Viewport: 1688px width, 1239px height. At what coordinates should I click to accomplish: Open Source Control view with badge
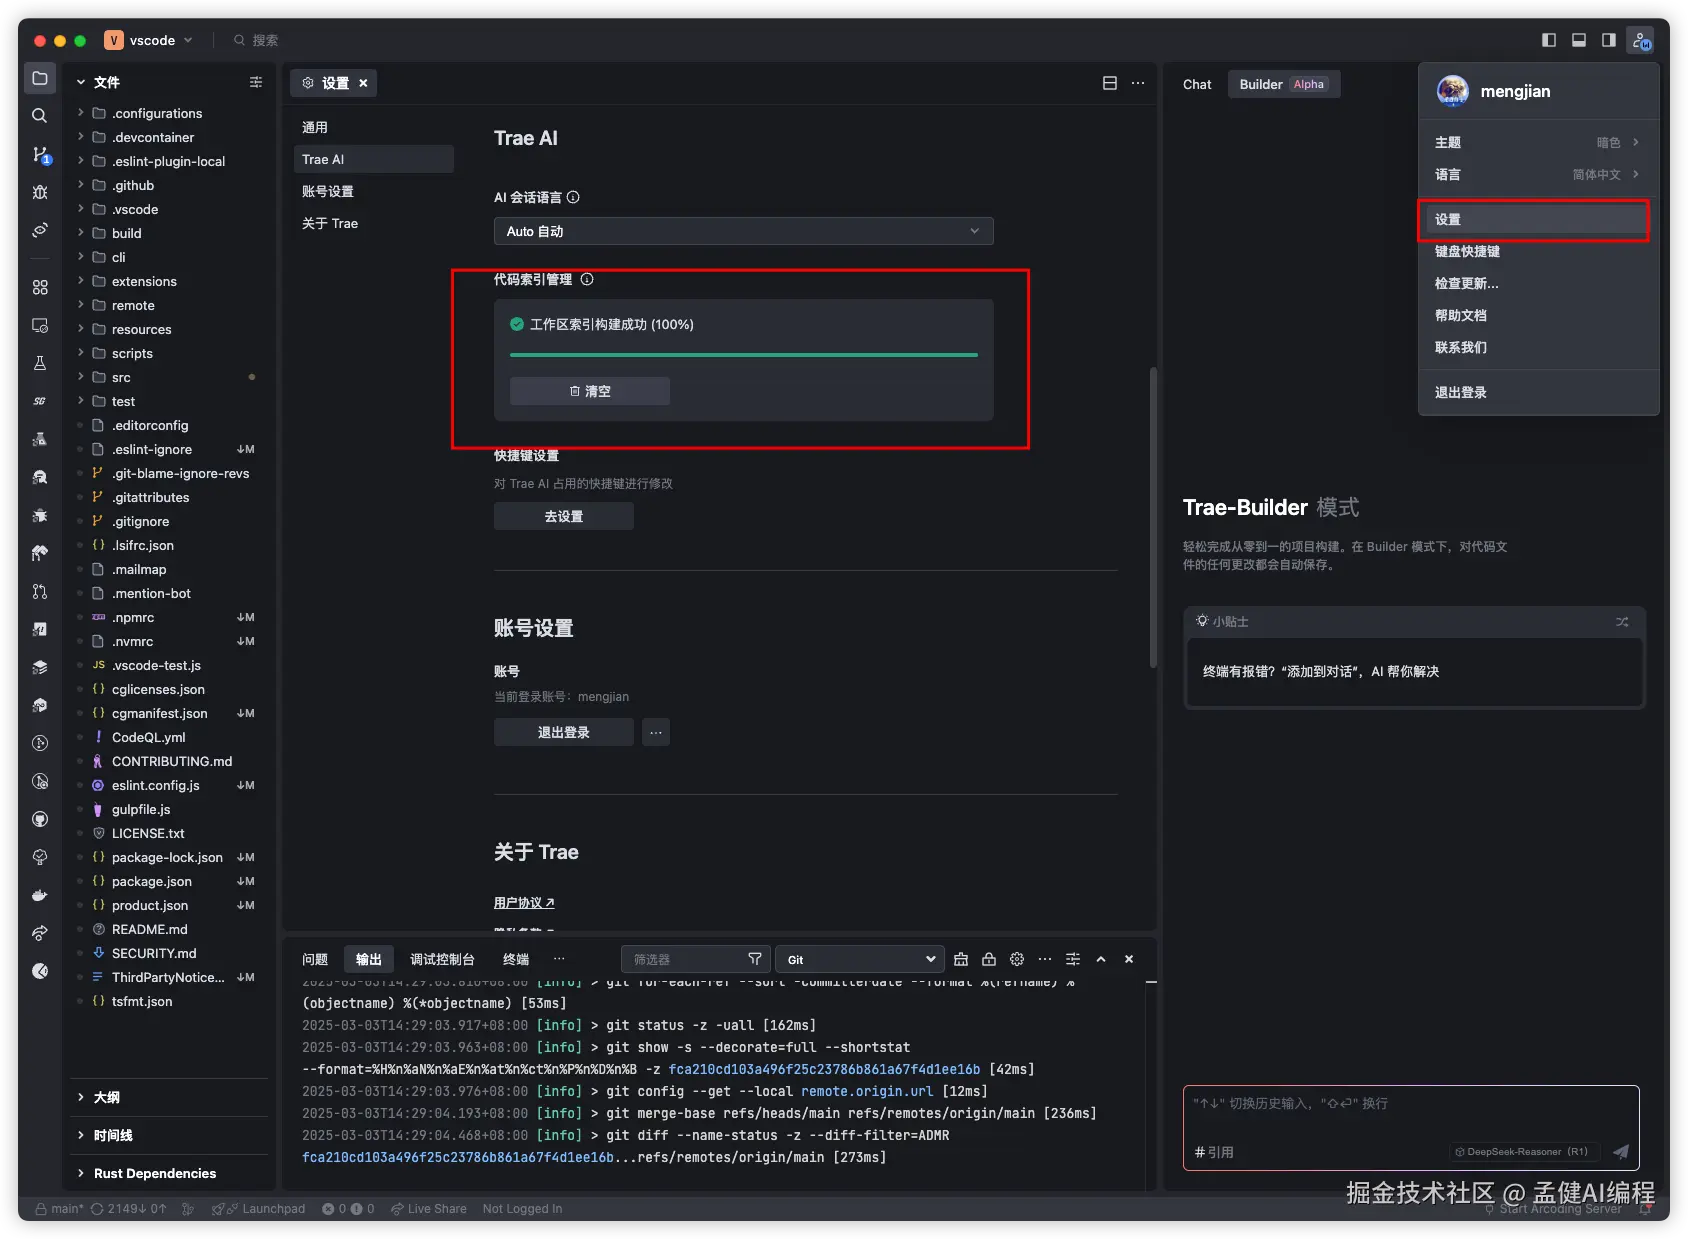(x=40, y=154)
